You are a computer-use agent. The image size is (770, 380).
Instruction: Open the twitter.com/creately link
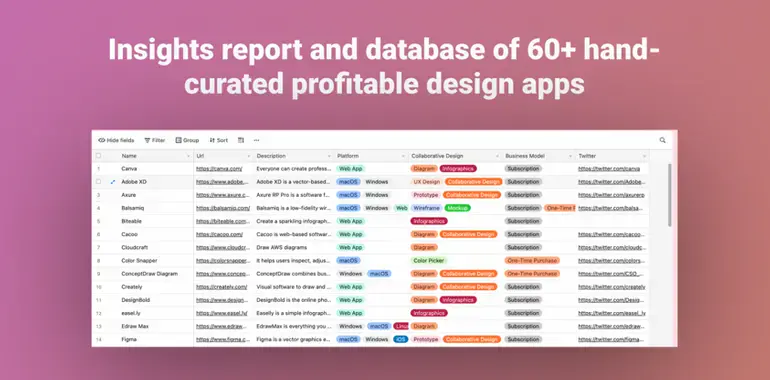612,287
